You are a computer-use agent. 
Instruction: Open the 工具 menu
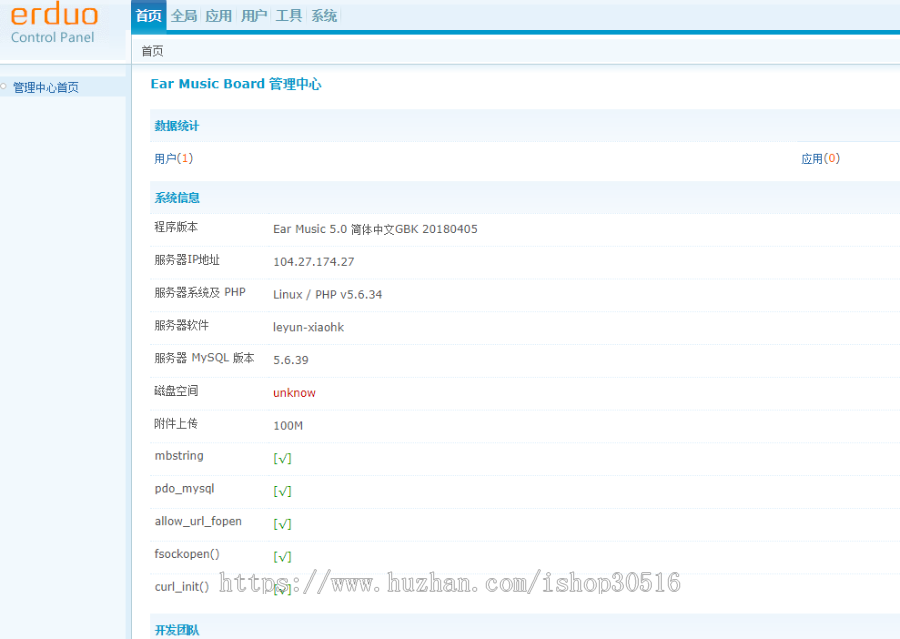(288, 15)
